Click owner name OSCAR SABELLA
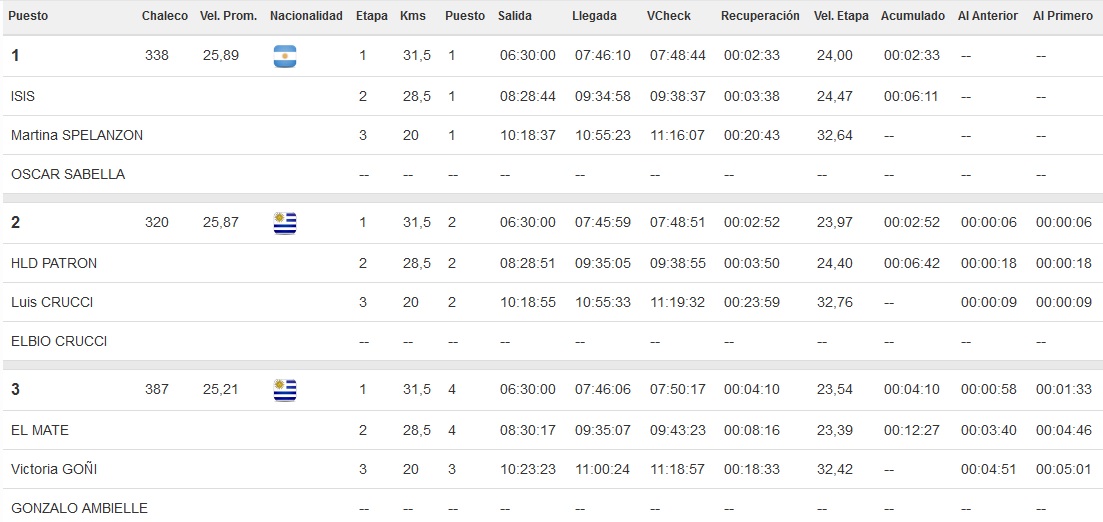Image resolution: width=1103 pixels, height=522 pixels. [68, 174]
